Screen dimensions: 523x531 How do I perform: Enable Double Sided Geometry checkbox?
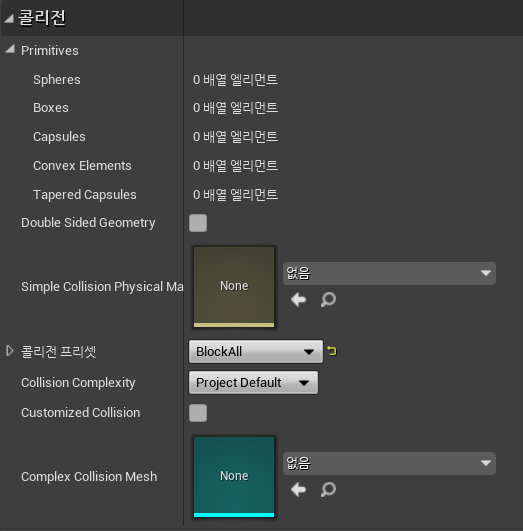[x=198, y=223]
